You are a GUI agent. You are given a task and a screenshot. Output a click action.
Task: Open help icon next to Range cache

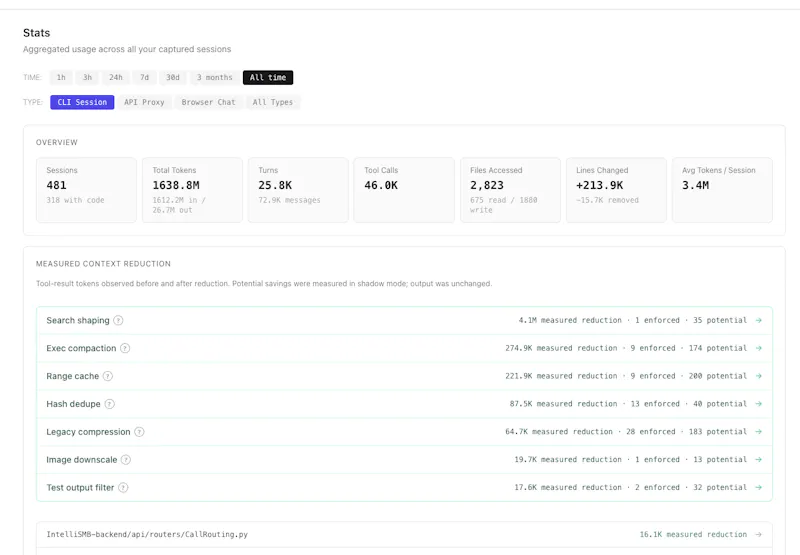point(108,376)
